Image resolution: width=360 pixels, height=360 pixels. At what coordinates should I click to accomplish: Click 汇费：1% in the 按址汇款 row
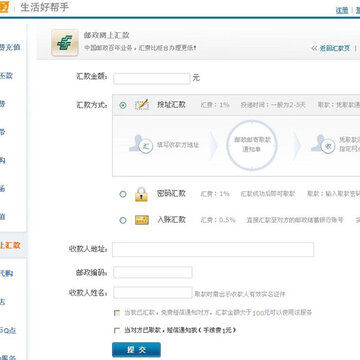click(215, 105)
